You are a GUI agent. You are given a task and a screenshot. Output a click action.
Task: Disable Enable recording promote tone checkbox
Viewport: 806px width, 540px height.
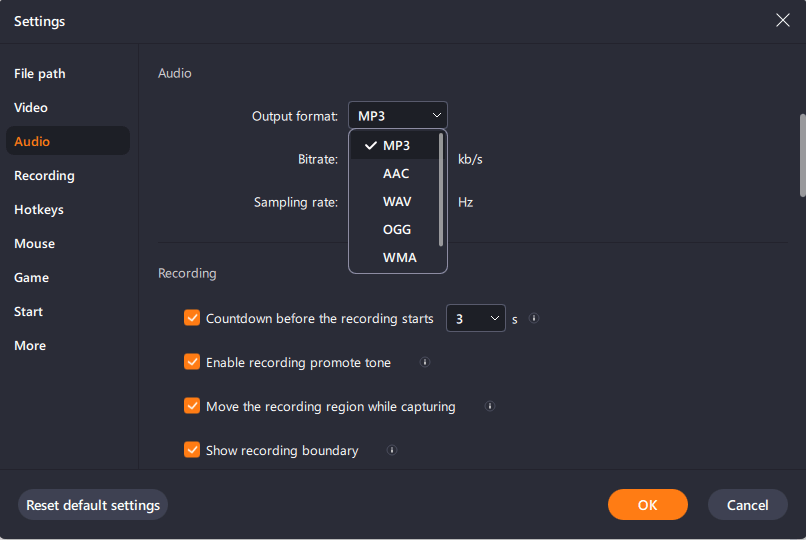coord(192,362)
